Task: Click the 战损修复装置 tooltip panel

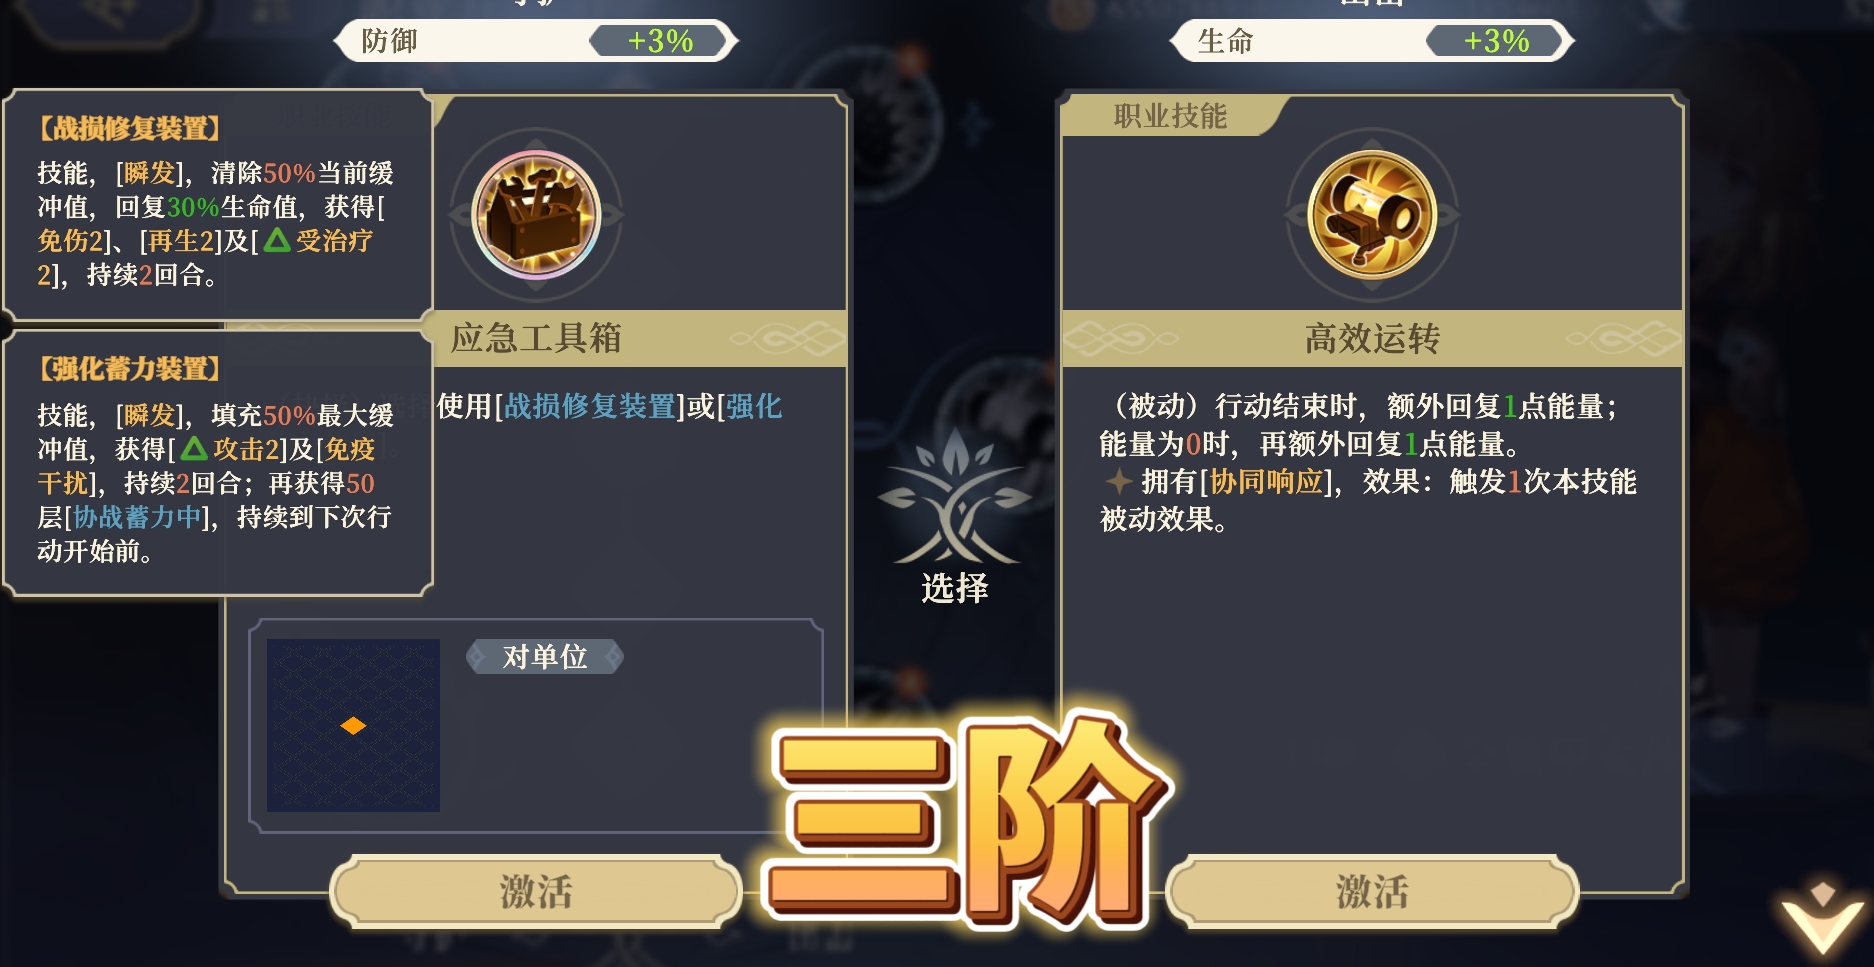Action: (218, 205)
